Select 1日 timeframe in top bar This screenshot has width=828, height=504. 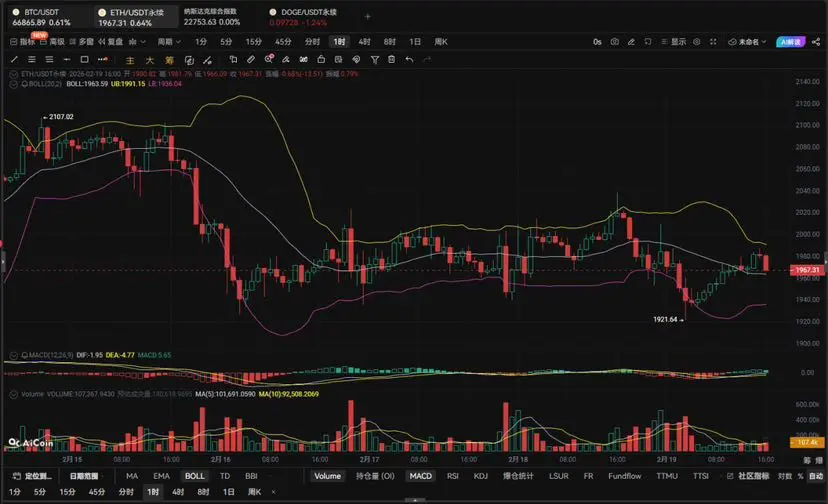tap(415, 42)
